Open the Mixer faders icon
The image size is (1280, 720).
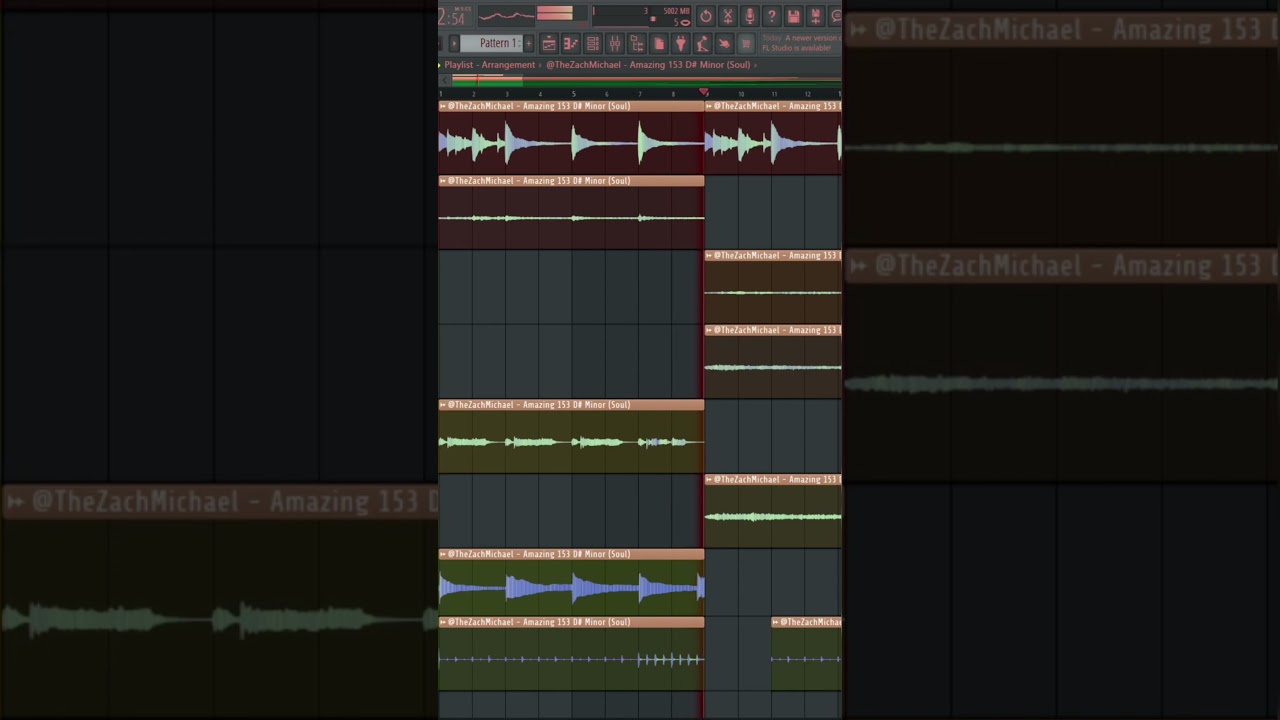[x=615, y=44]
